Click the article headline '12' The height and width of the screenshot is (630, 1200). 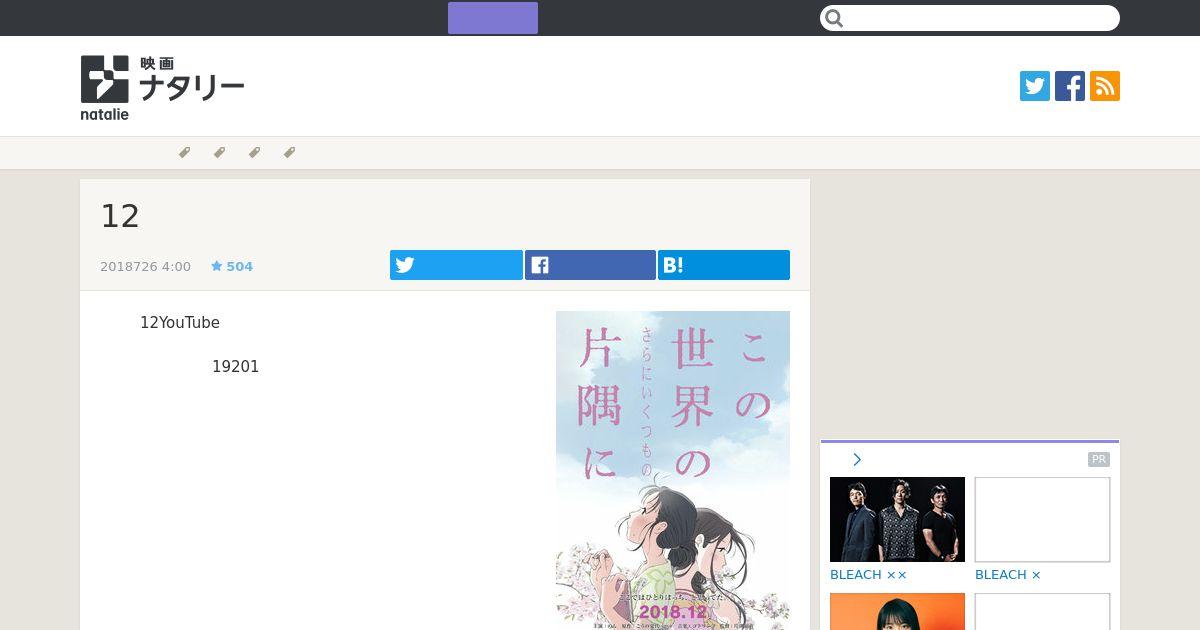[120, 216]
